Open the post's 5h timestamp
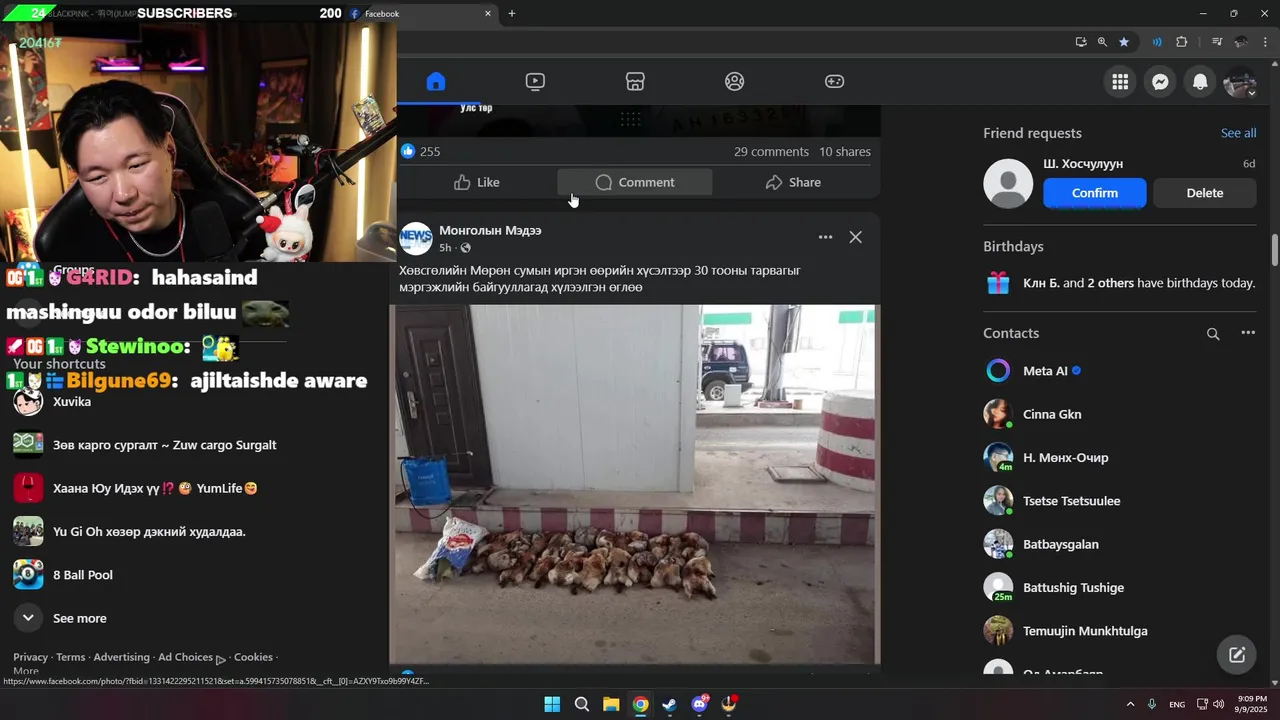 pyautogui.click(x=445, y=248)
